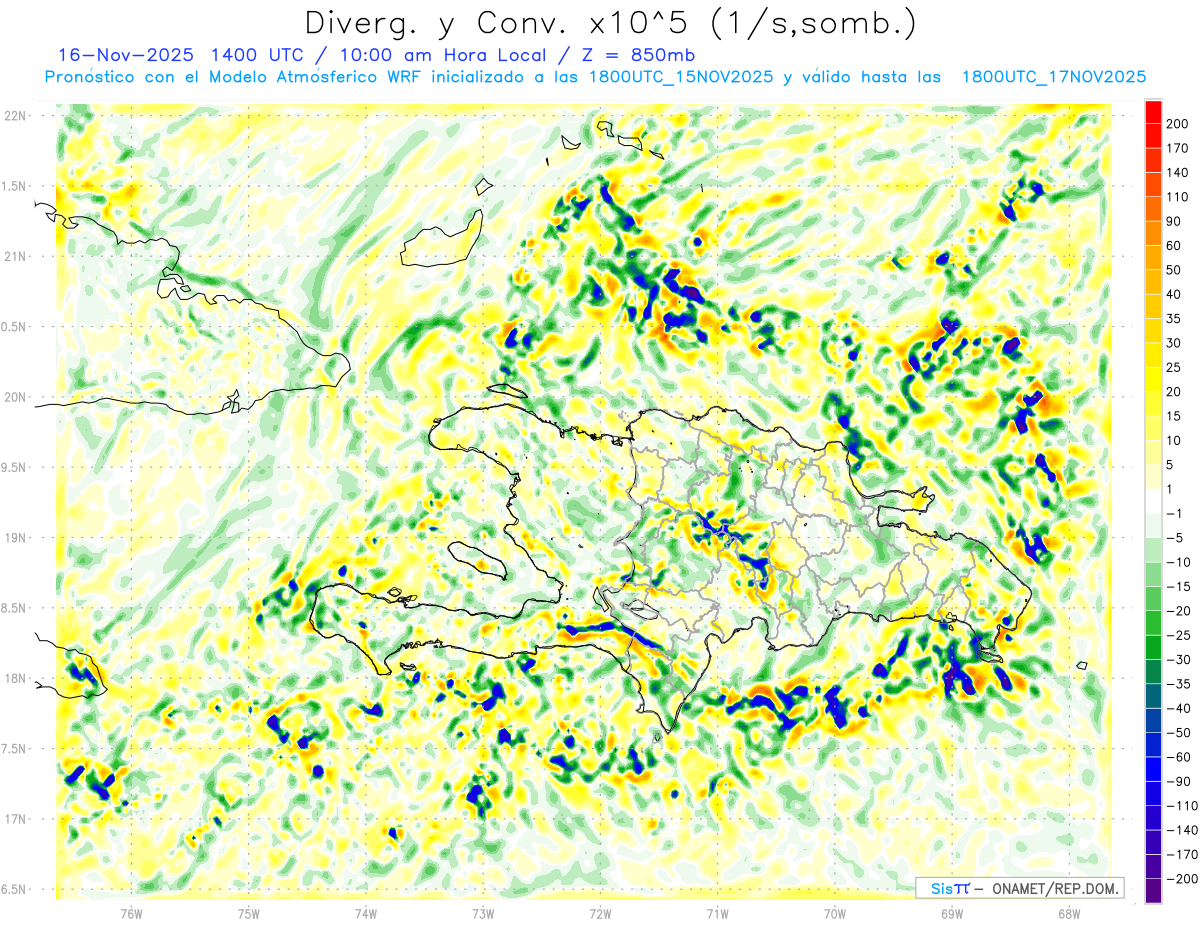Click the colorbar value "25"
This screenshot has height=927, width=1200.
(1174, 367)
